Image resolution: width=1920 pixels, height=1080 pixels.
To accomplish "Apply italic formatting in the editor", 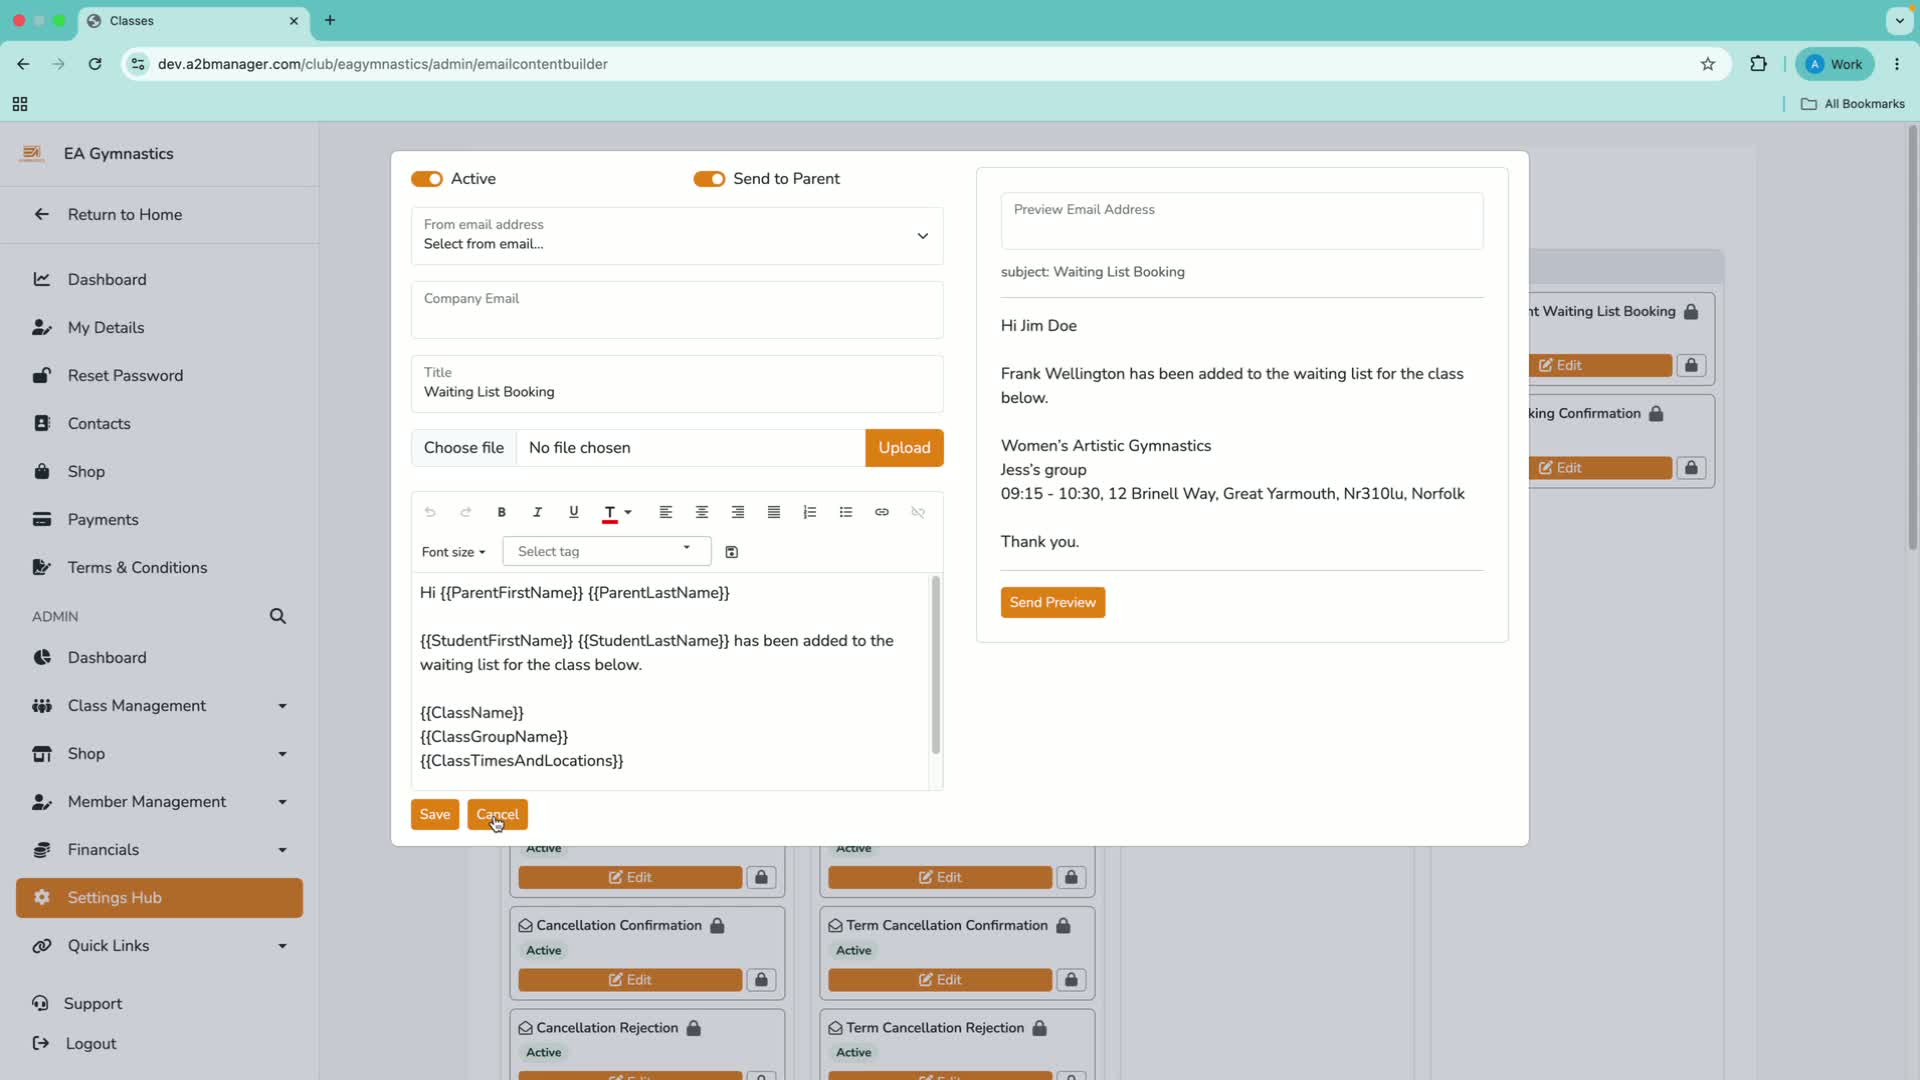I will pos(537,512).
